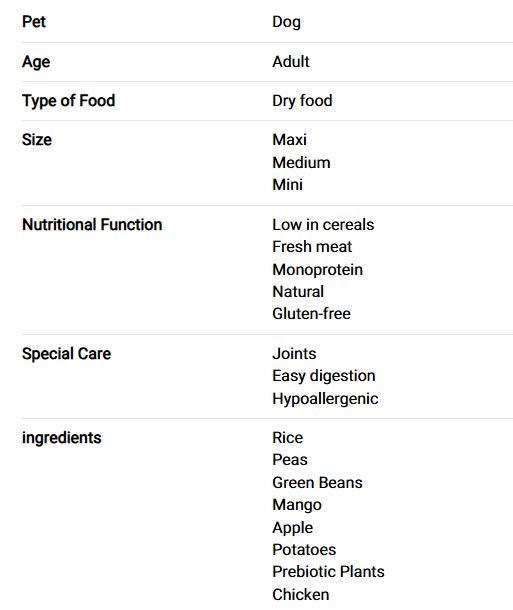Select the 'Maxi' size entry

pos(289,140)
